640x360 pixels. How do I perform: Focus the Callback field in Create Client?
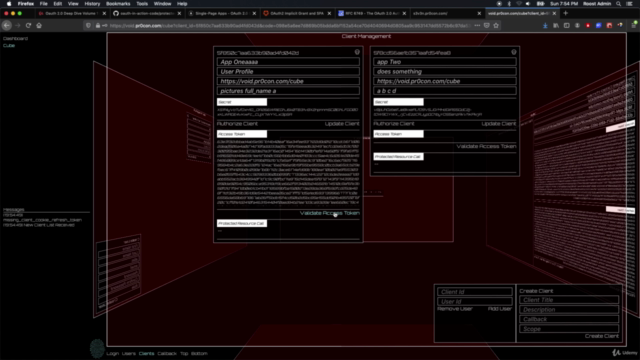(569, 319)
